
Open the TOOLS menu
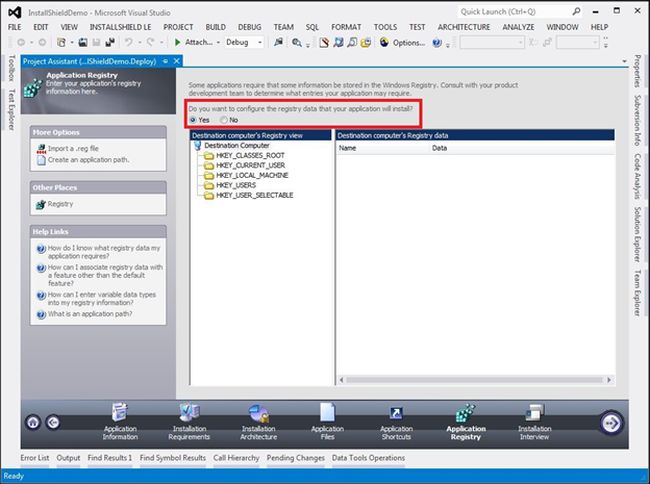385,27
